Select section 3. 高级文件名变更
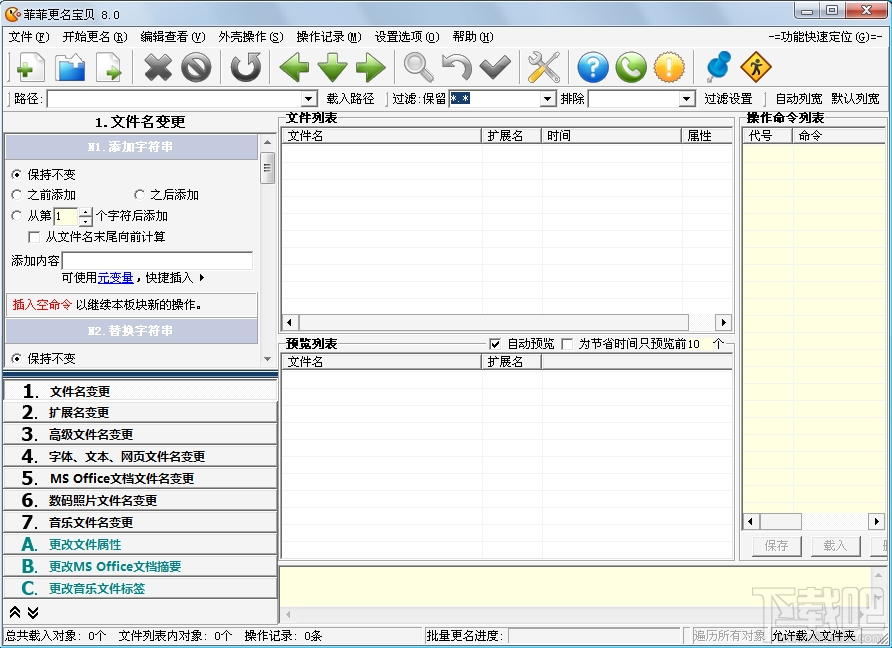The height and width of the screenshot is (648, 892). pyautogui.click(x=140, y=434)
